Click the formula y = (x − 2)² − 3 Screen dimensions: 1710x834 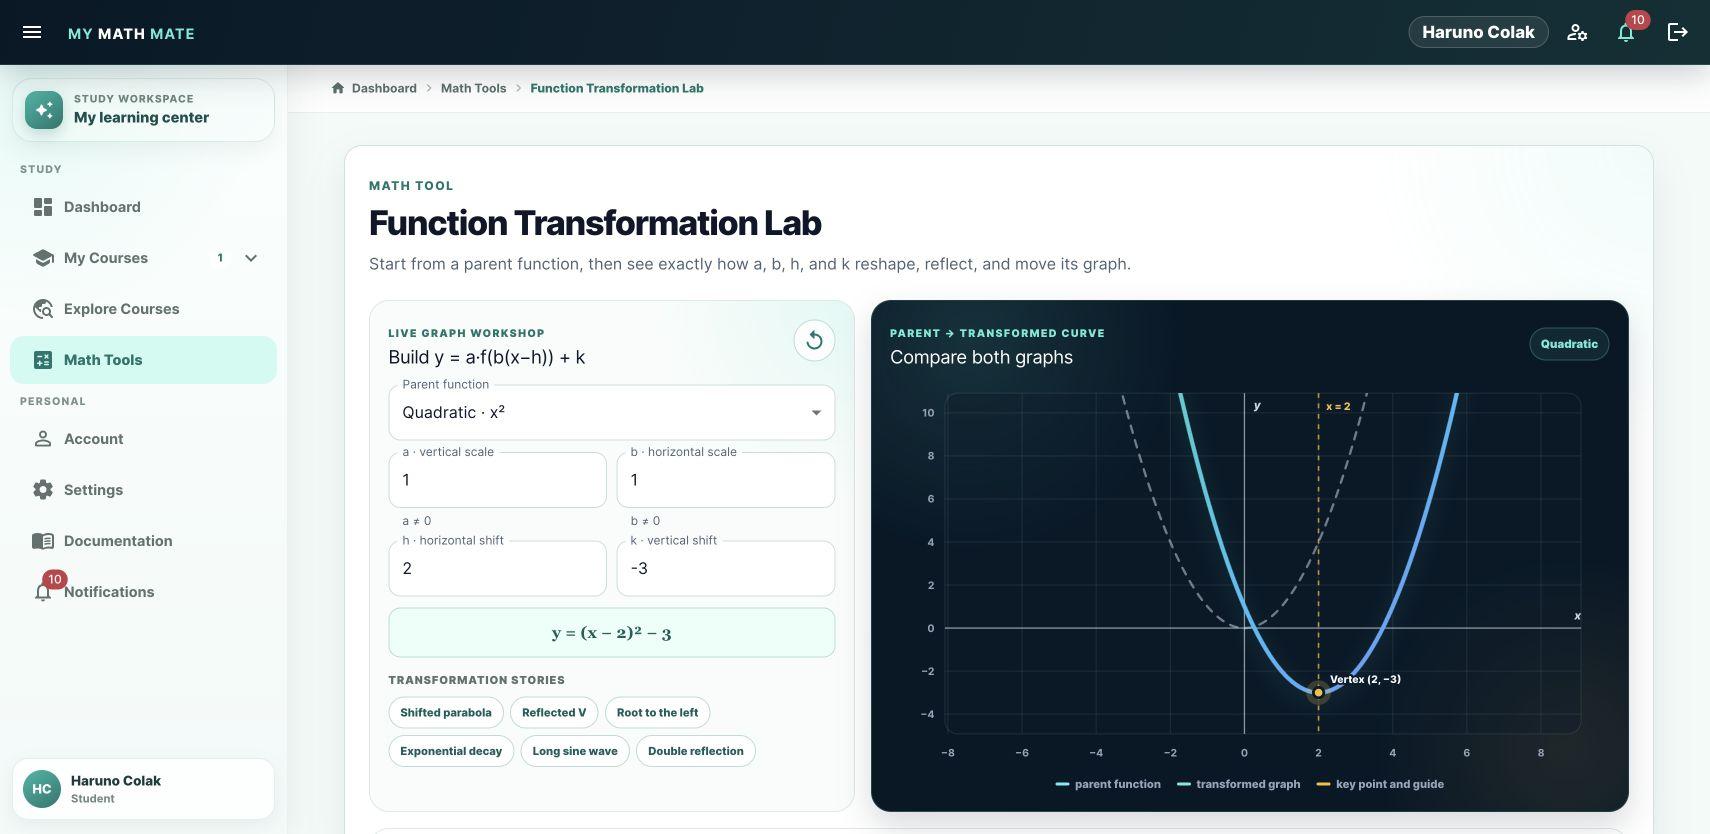point(611,633)
